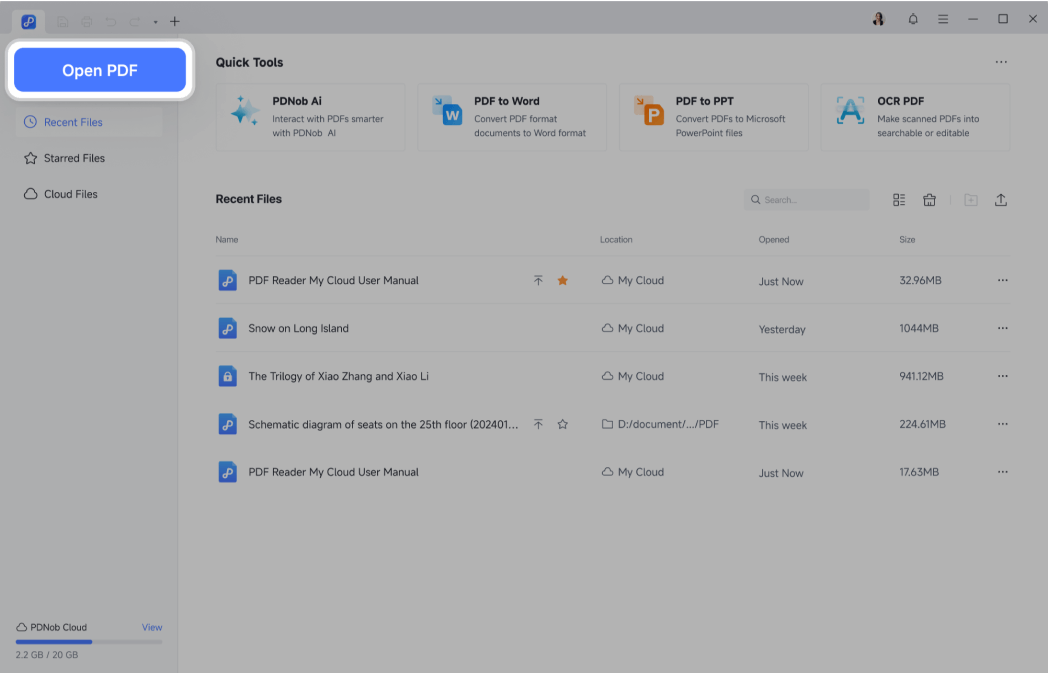This screenshot has width=1048, height=673.
Task: Sort by Size column header
Action: click(907, 239)
